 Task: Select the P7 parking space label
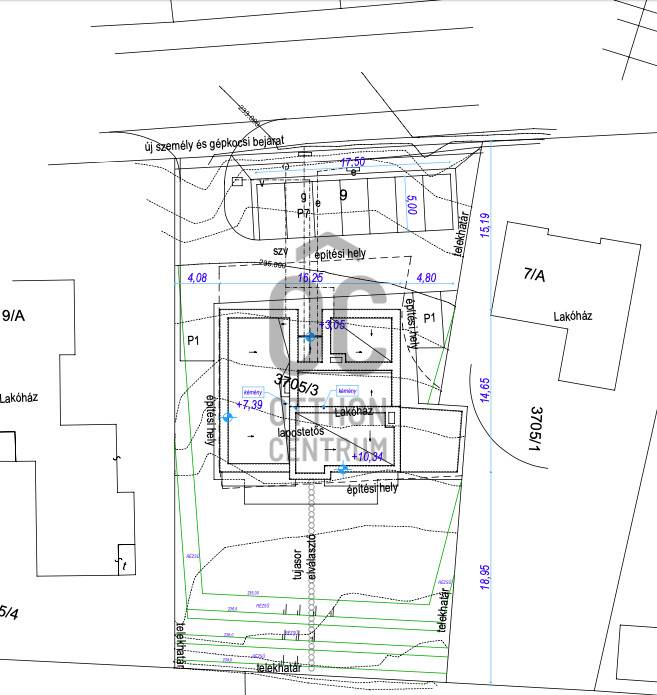(x=304, y=213)
